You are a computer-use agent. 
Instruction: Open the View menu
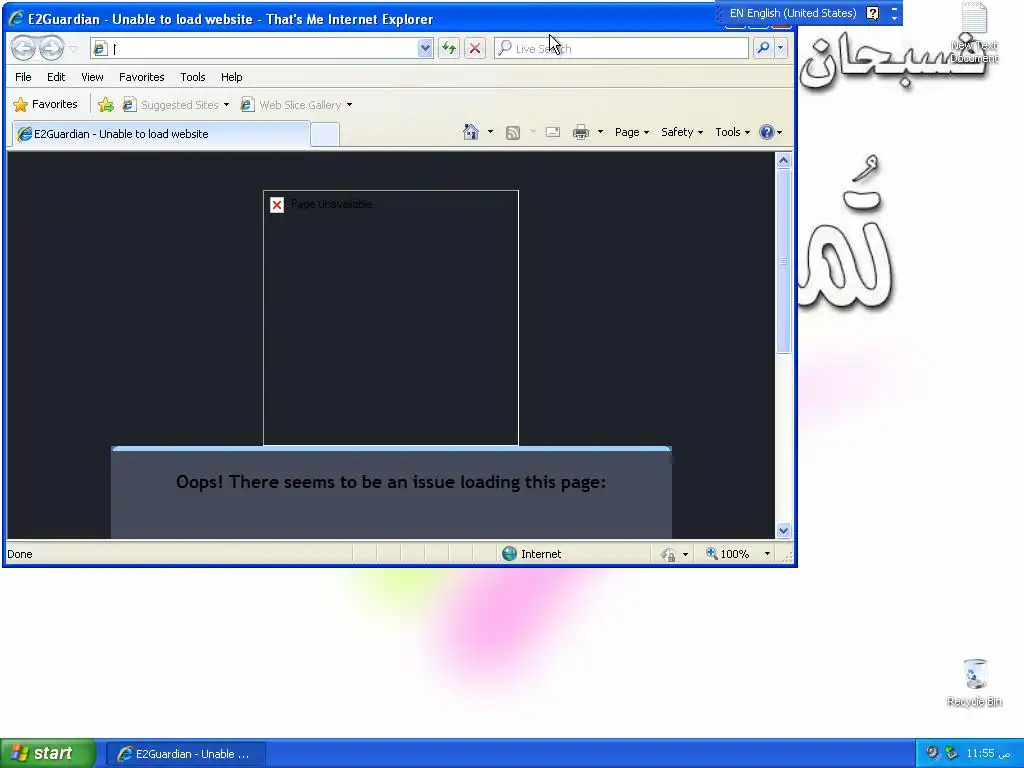click(x=92, y=77)
